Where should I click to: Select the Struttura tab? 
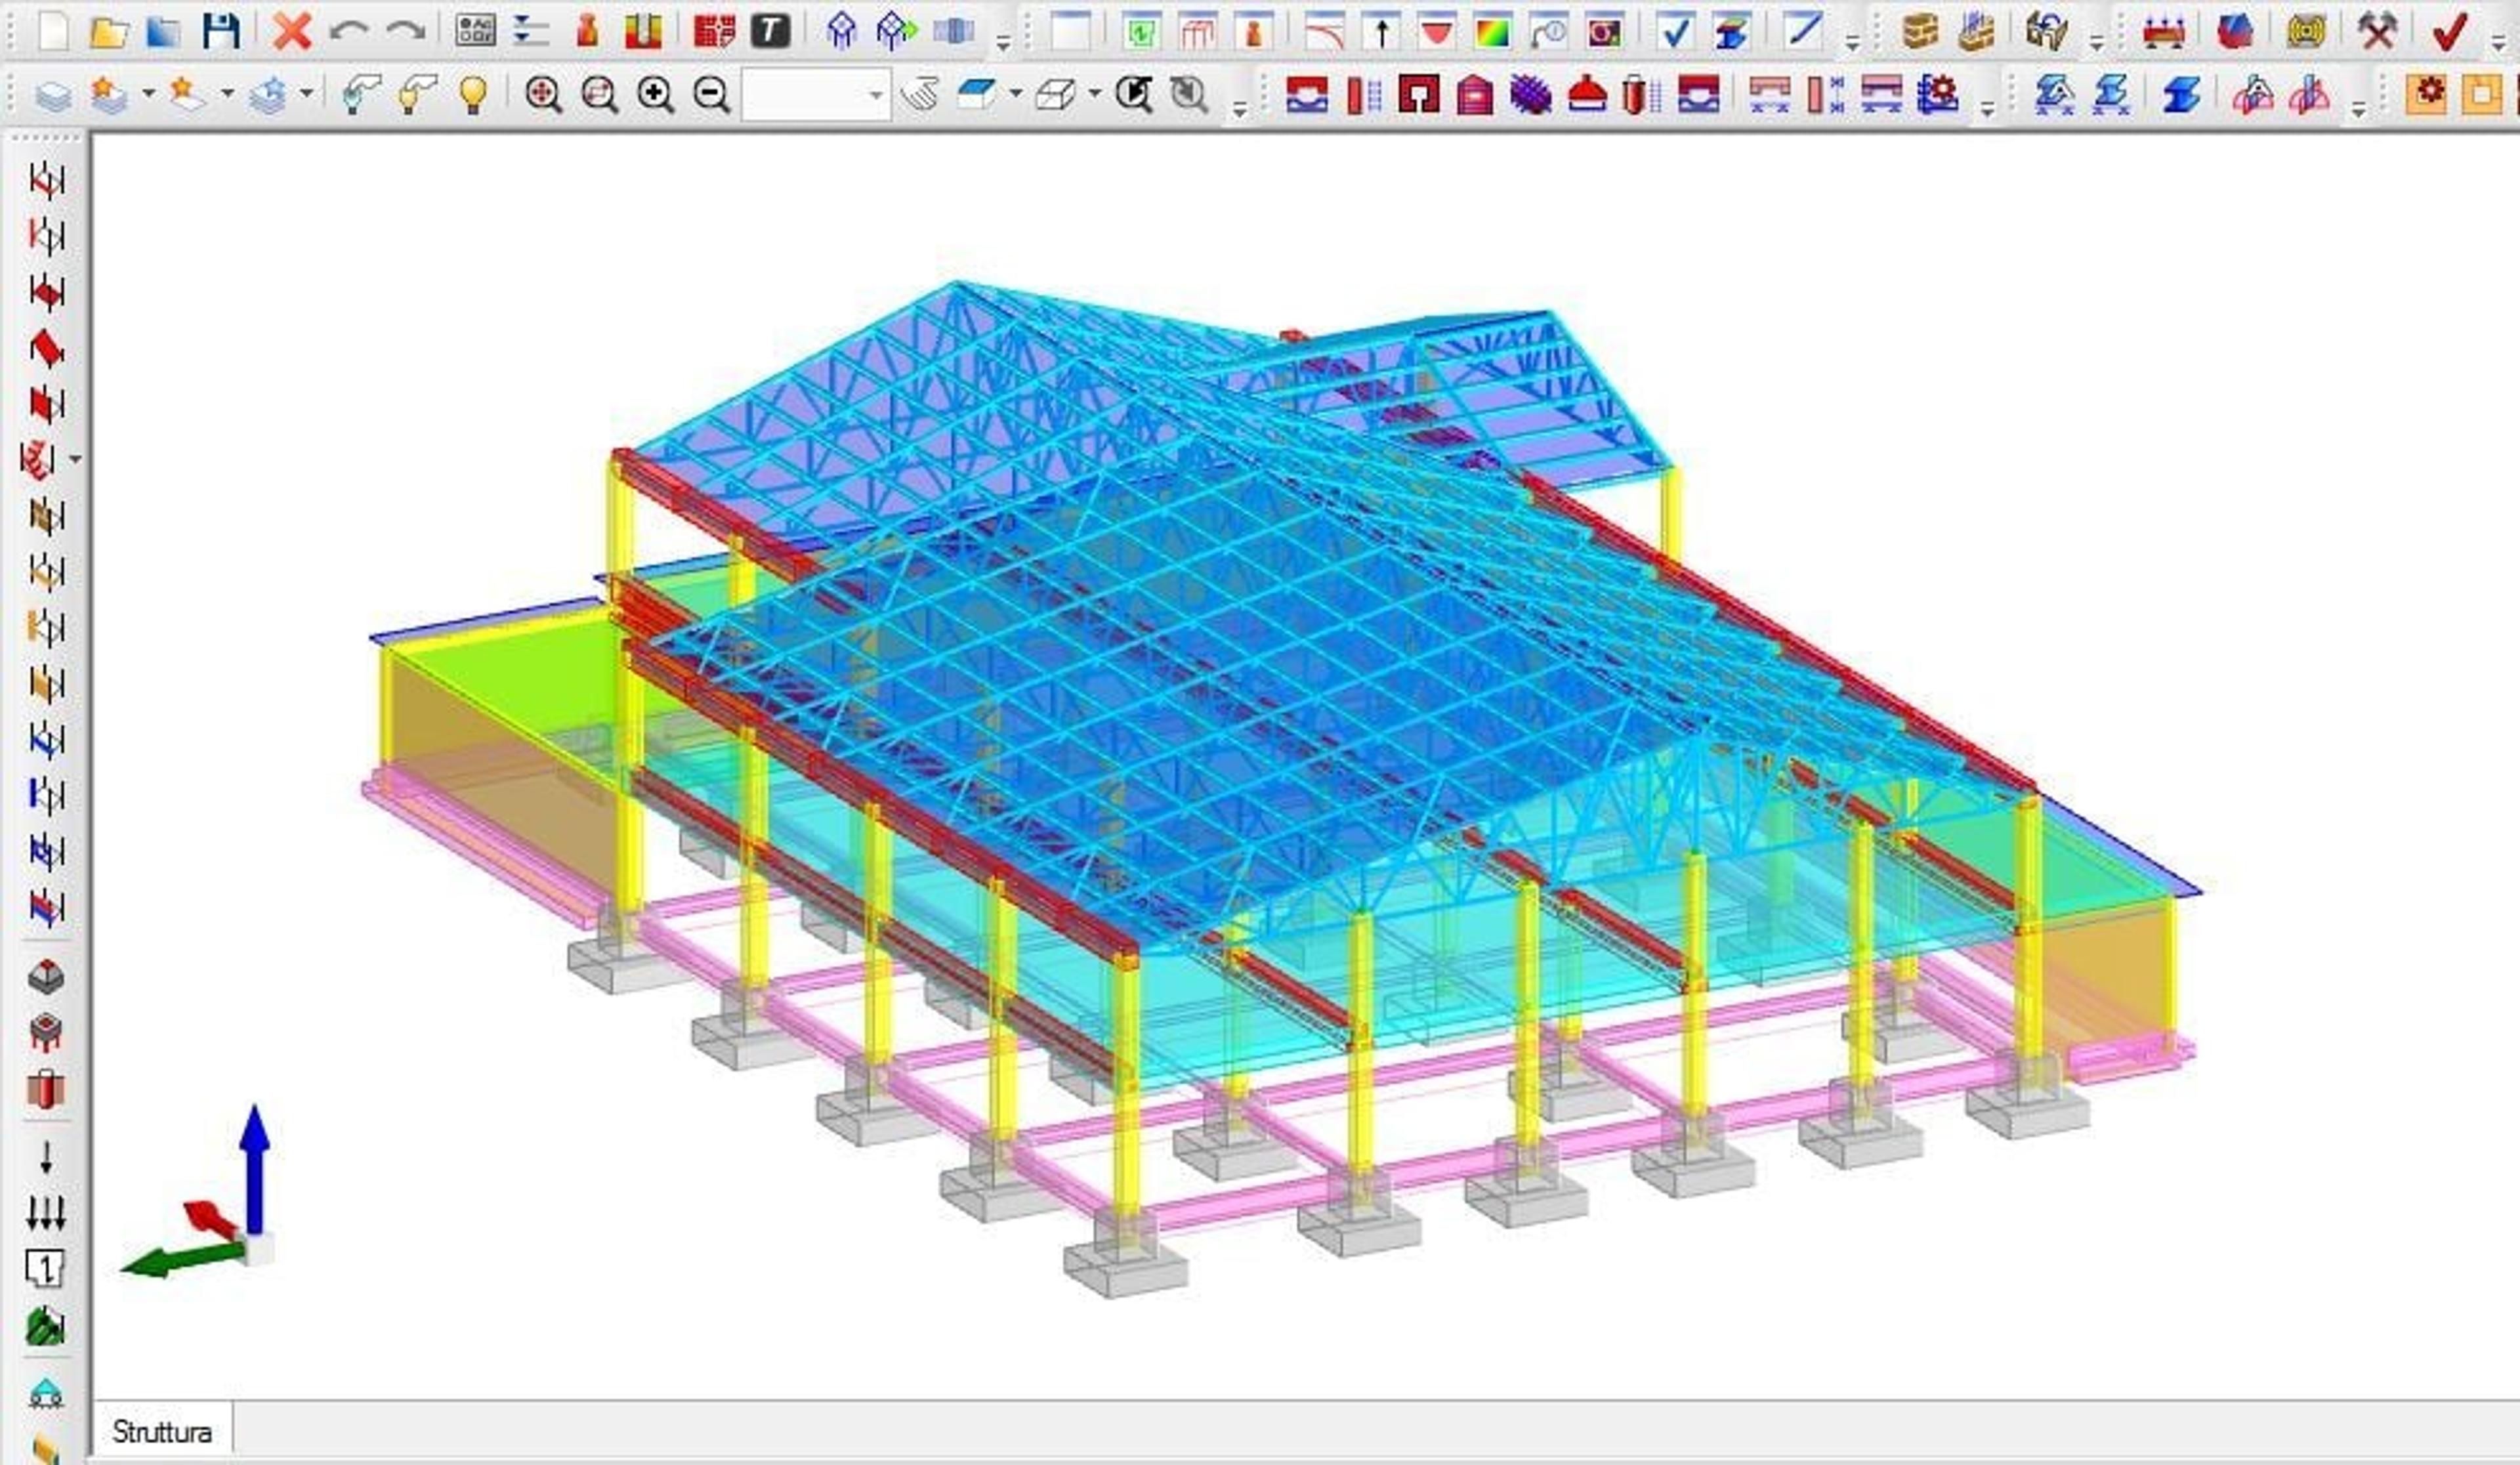click(x=162, y=1432)
